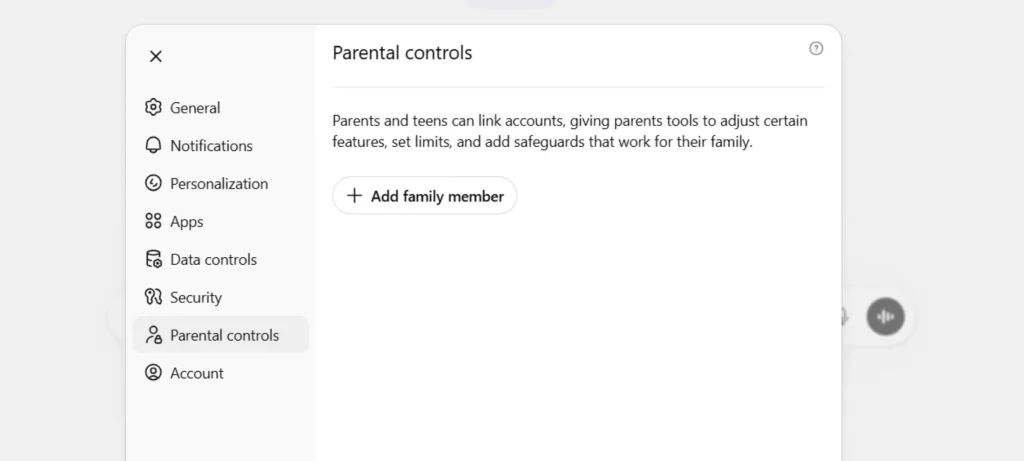The image size is (1024, 461).
Task: Open the help question mark icon
Action: [816, 48]
